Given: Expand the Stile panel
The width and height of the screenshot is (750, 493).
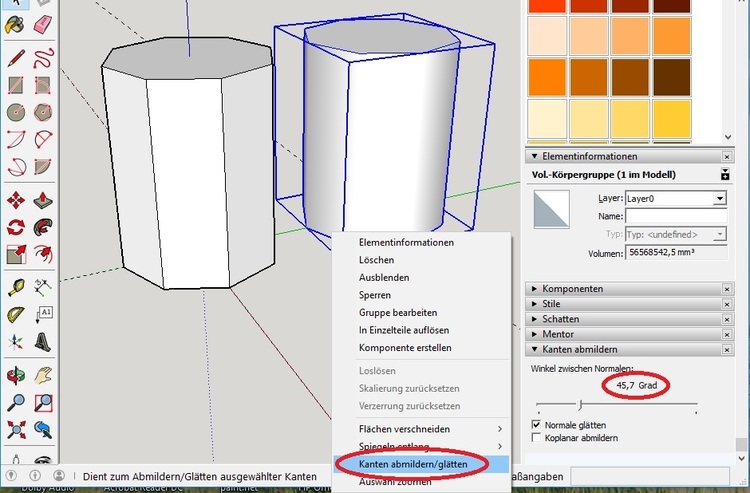Looking at the screenshot, I should point(535,304).
